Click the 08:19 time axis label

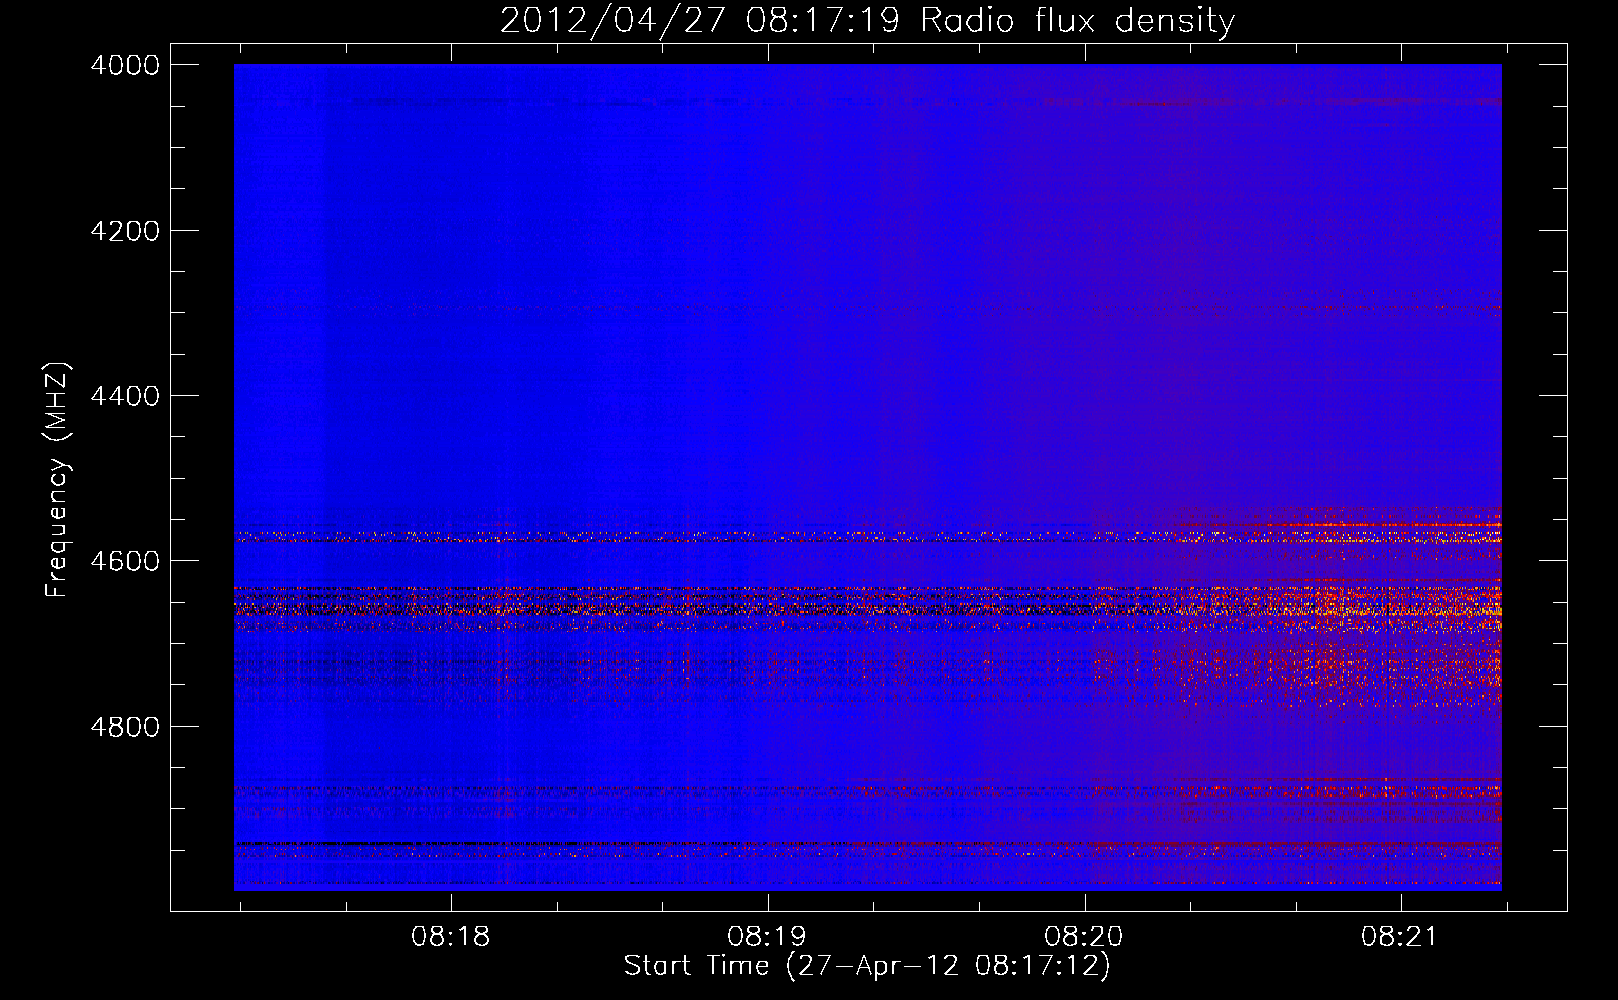pyautogui.click(x=767, y=937)
